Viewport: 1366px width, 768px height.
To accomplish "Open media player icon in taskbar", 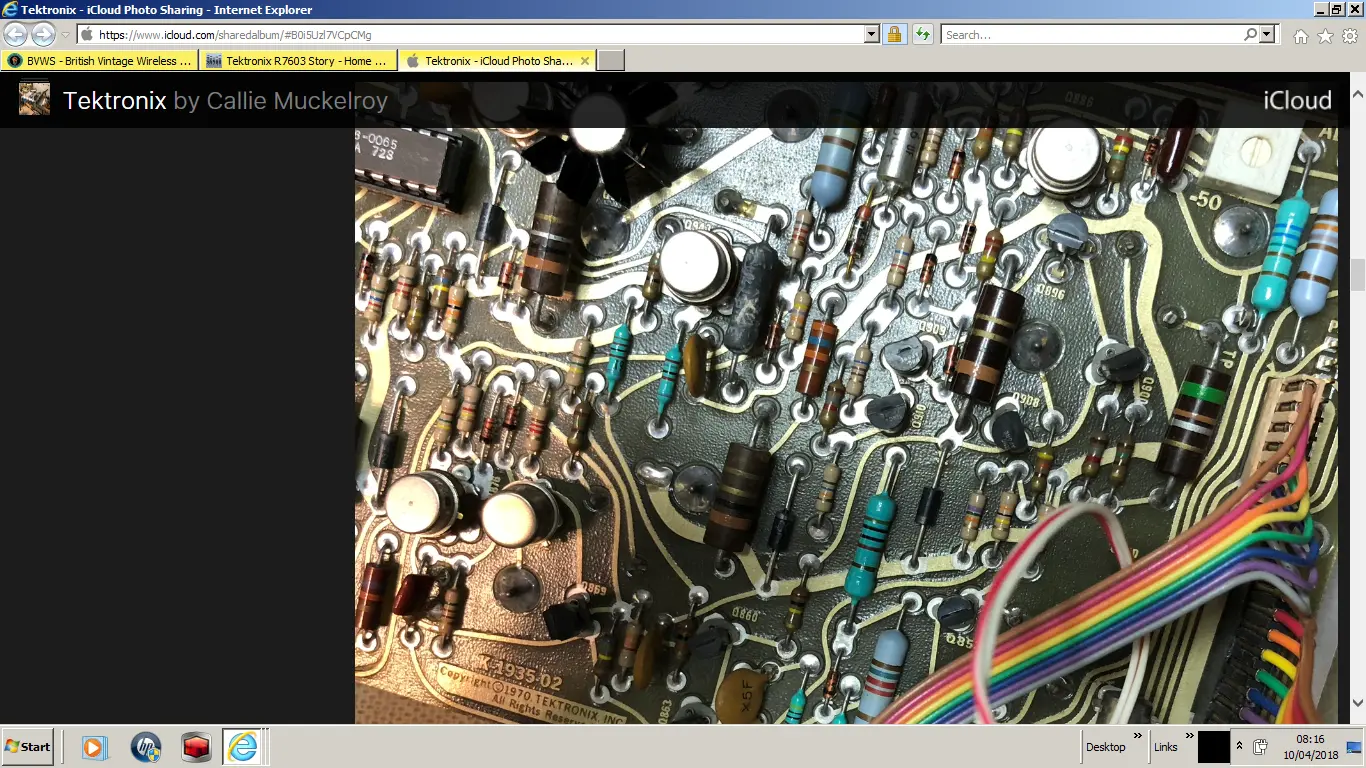I will [x=95, y=747].
